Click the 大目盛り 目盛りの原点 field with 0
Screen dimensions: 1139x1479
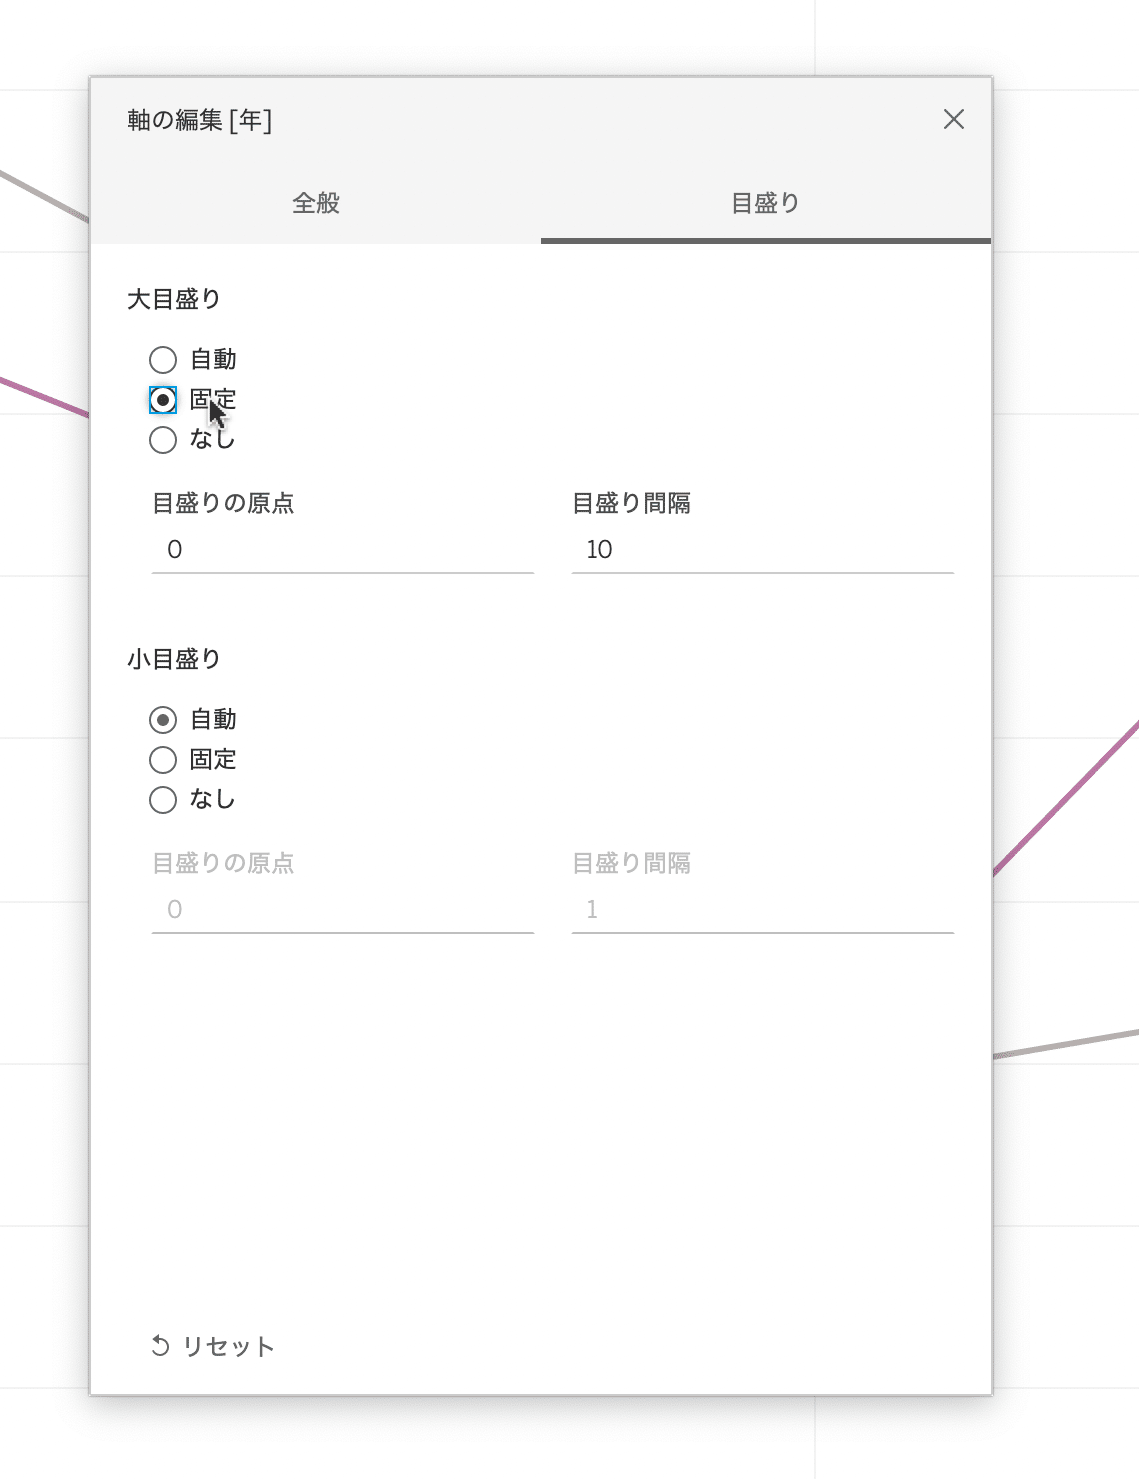coord(343,550)
